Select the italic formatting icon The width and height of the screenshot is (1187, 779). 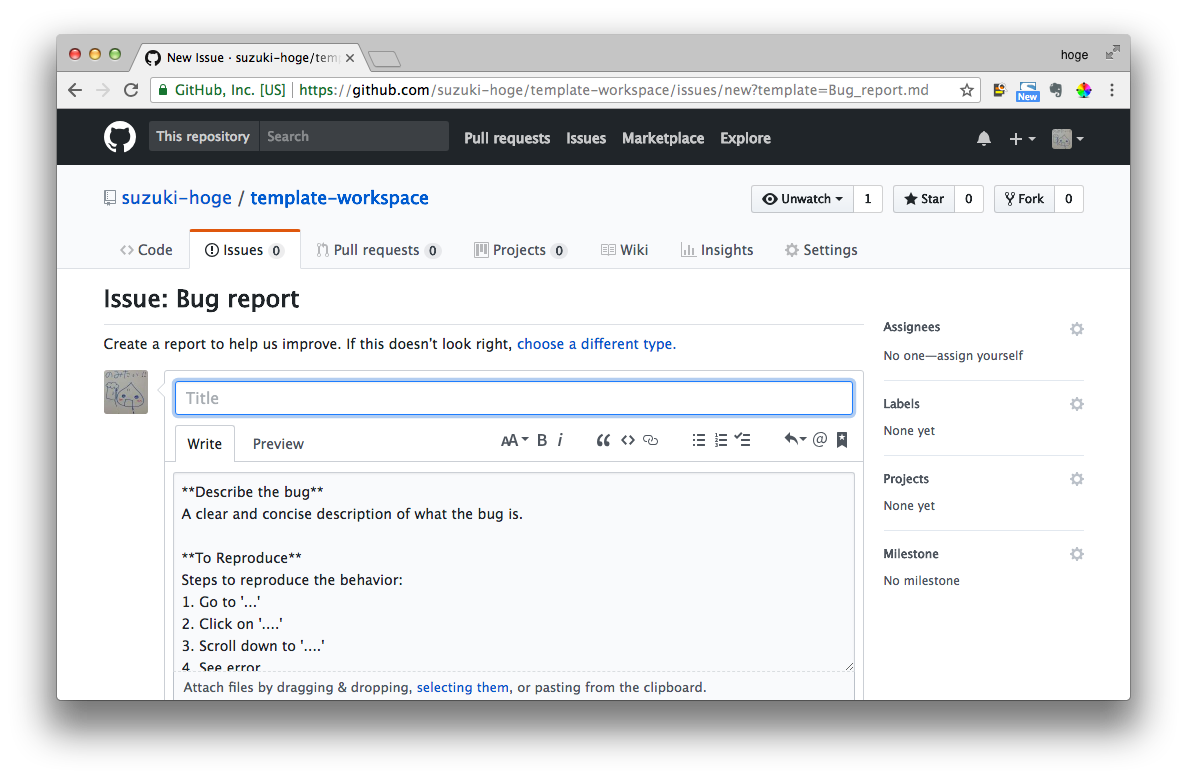pyautogui.click(x=561, y=440)
